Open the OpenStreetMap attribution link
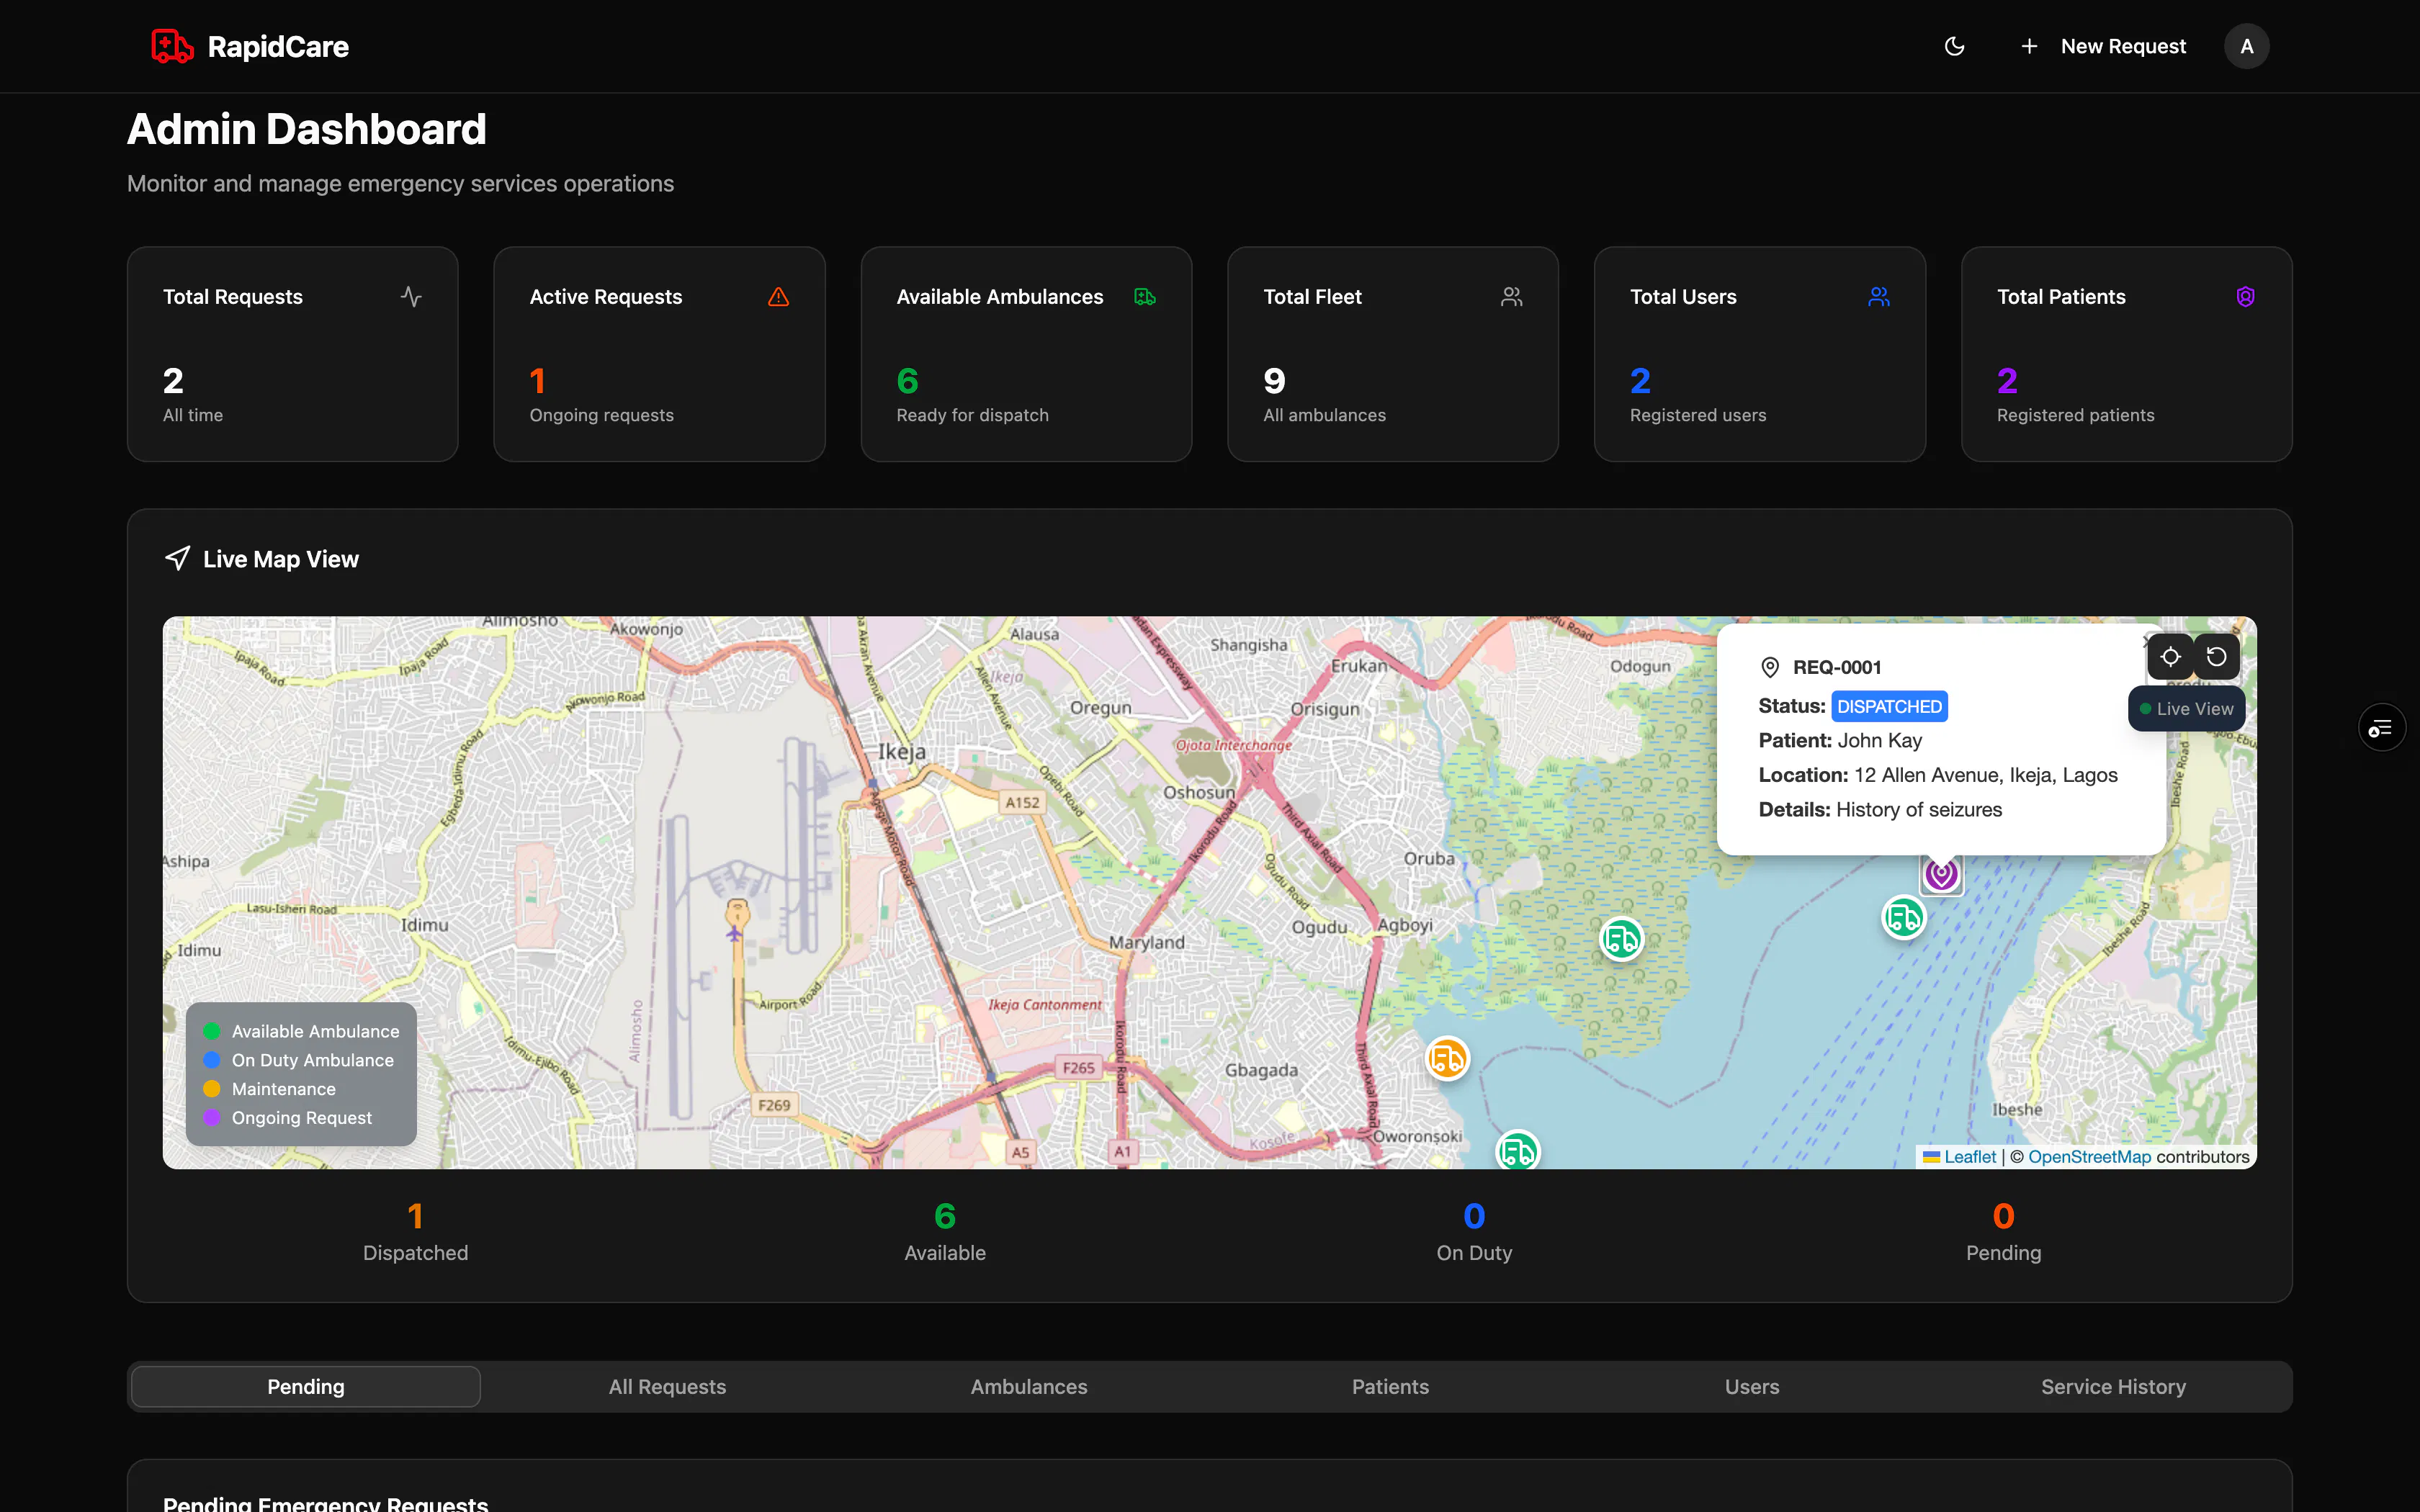Screen dimensions: 2420x1512 [2089, 1156]
